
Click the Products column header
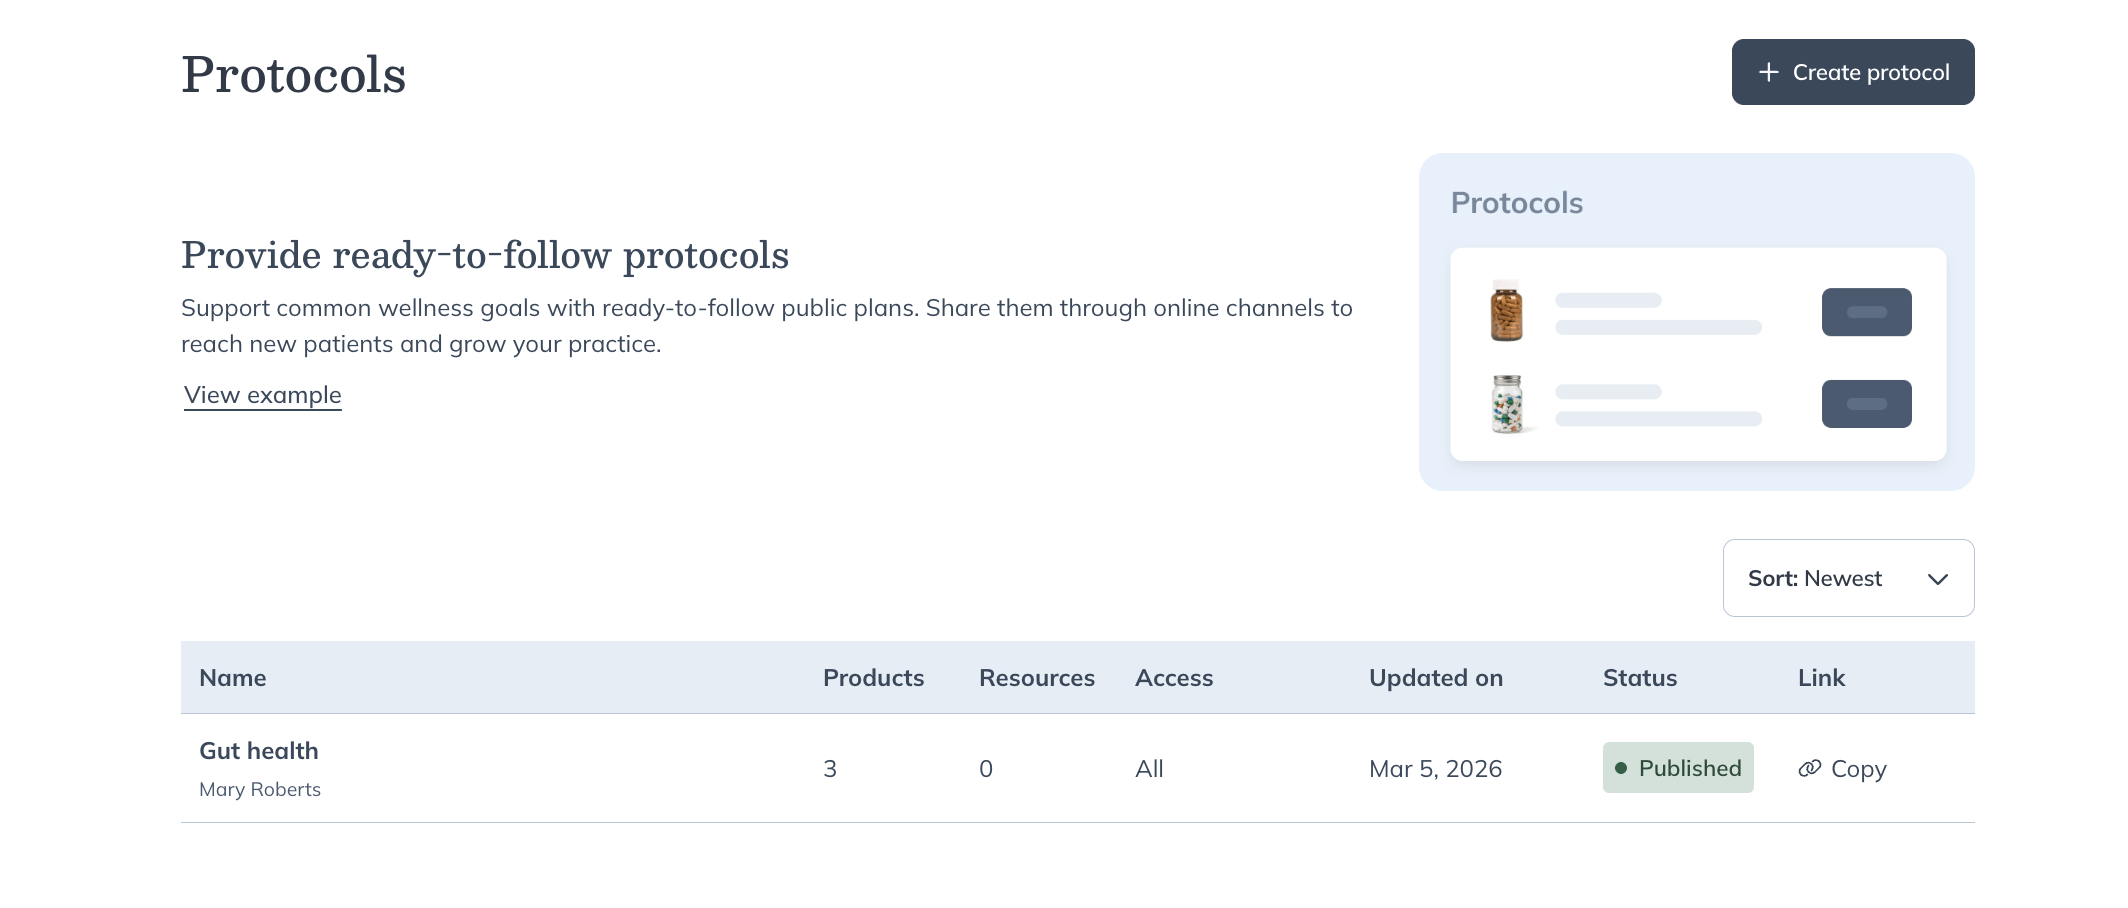point(873,678)
